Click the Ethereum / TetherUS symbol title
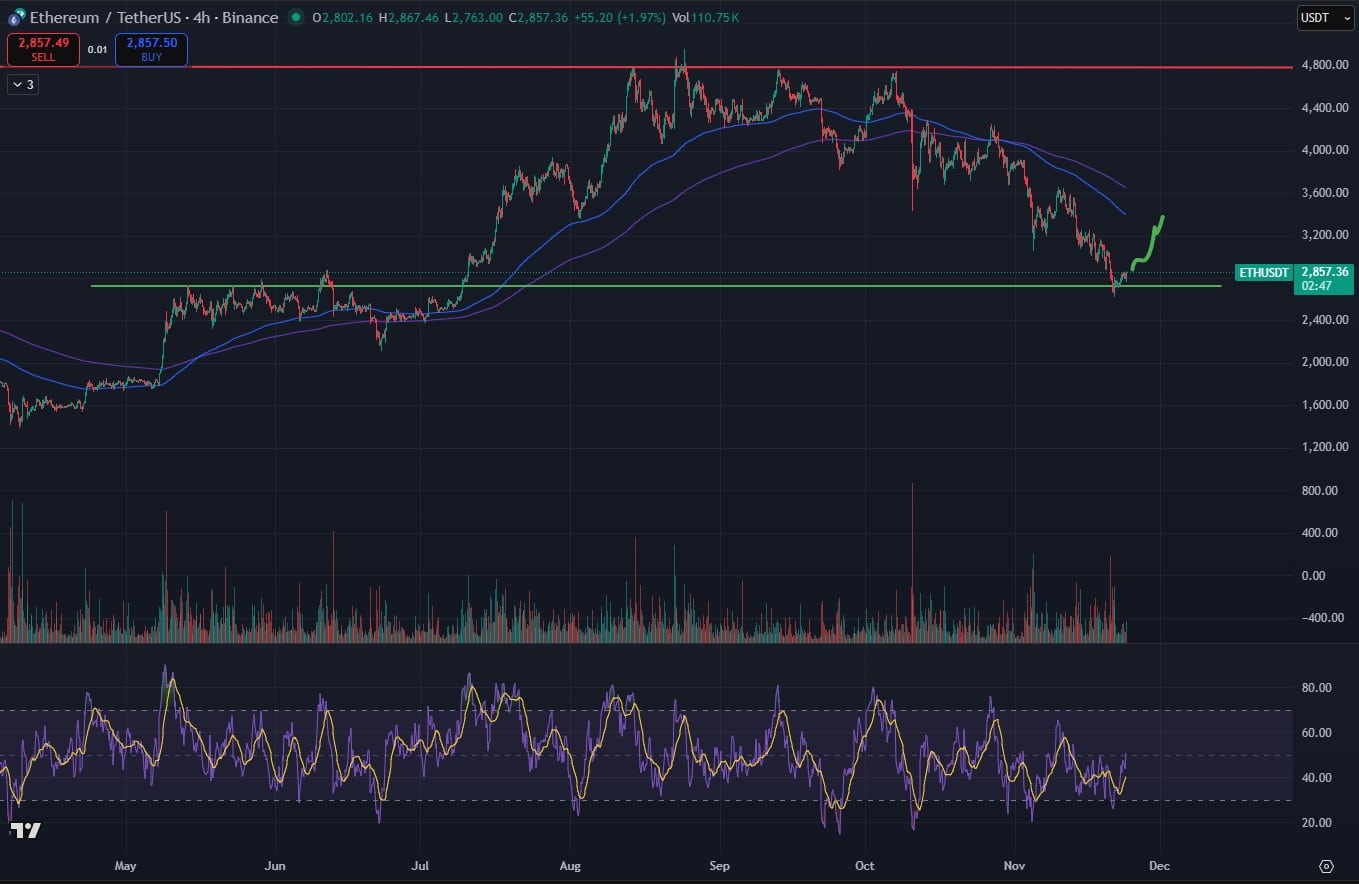Screen dimensions: 1359x884 click(x=153, y=18)
